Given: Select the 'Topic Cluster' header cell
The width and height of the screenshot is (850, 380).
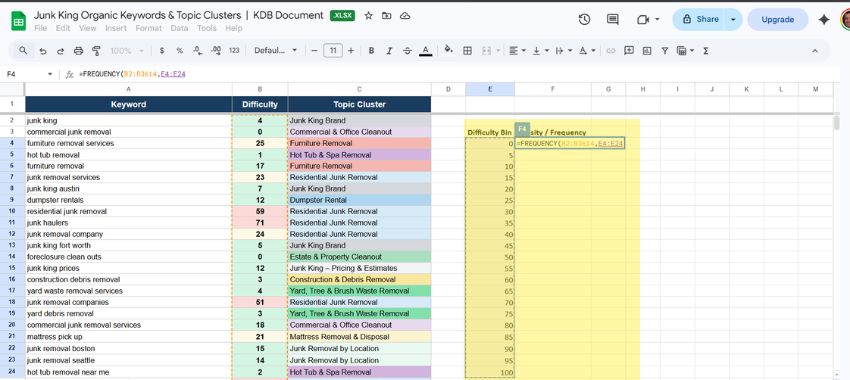Looking at the screenshot, I should 359,104.
